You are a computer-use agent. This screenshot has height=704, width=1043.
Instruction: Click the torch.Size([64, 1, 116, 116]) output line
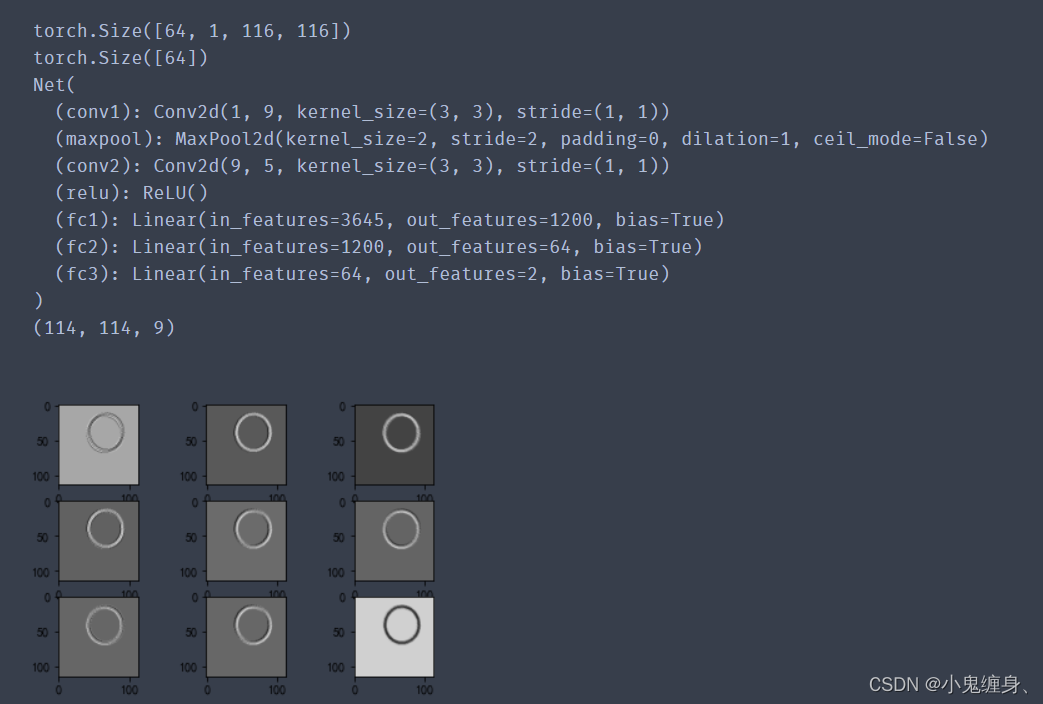pyautogui.click(x=192, y=31)
